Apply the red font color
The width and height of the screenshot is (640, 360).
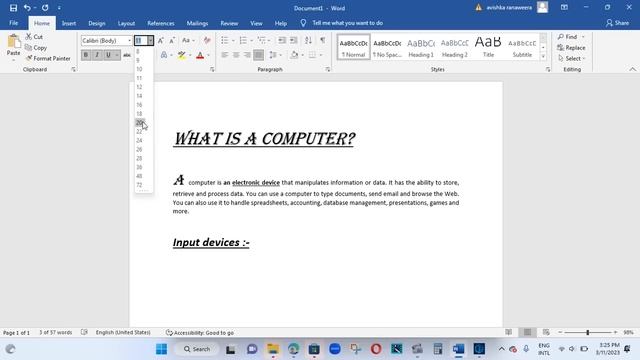click(x=200, y=55)
